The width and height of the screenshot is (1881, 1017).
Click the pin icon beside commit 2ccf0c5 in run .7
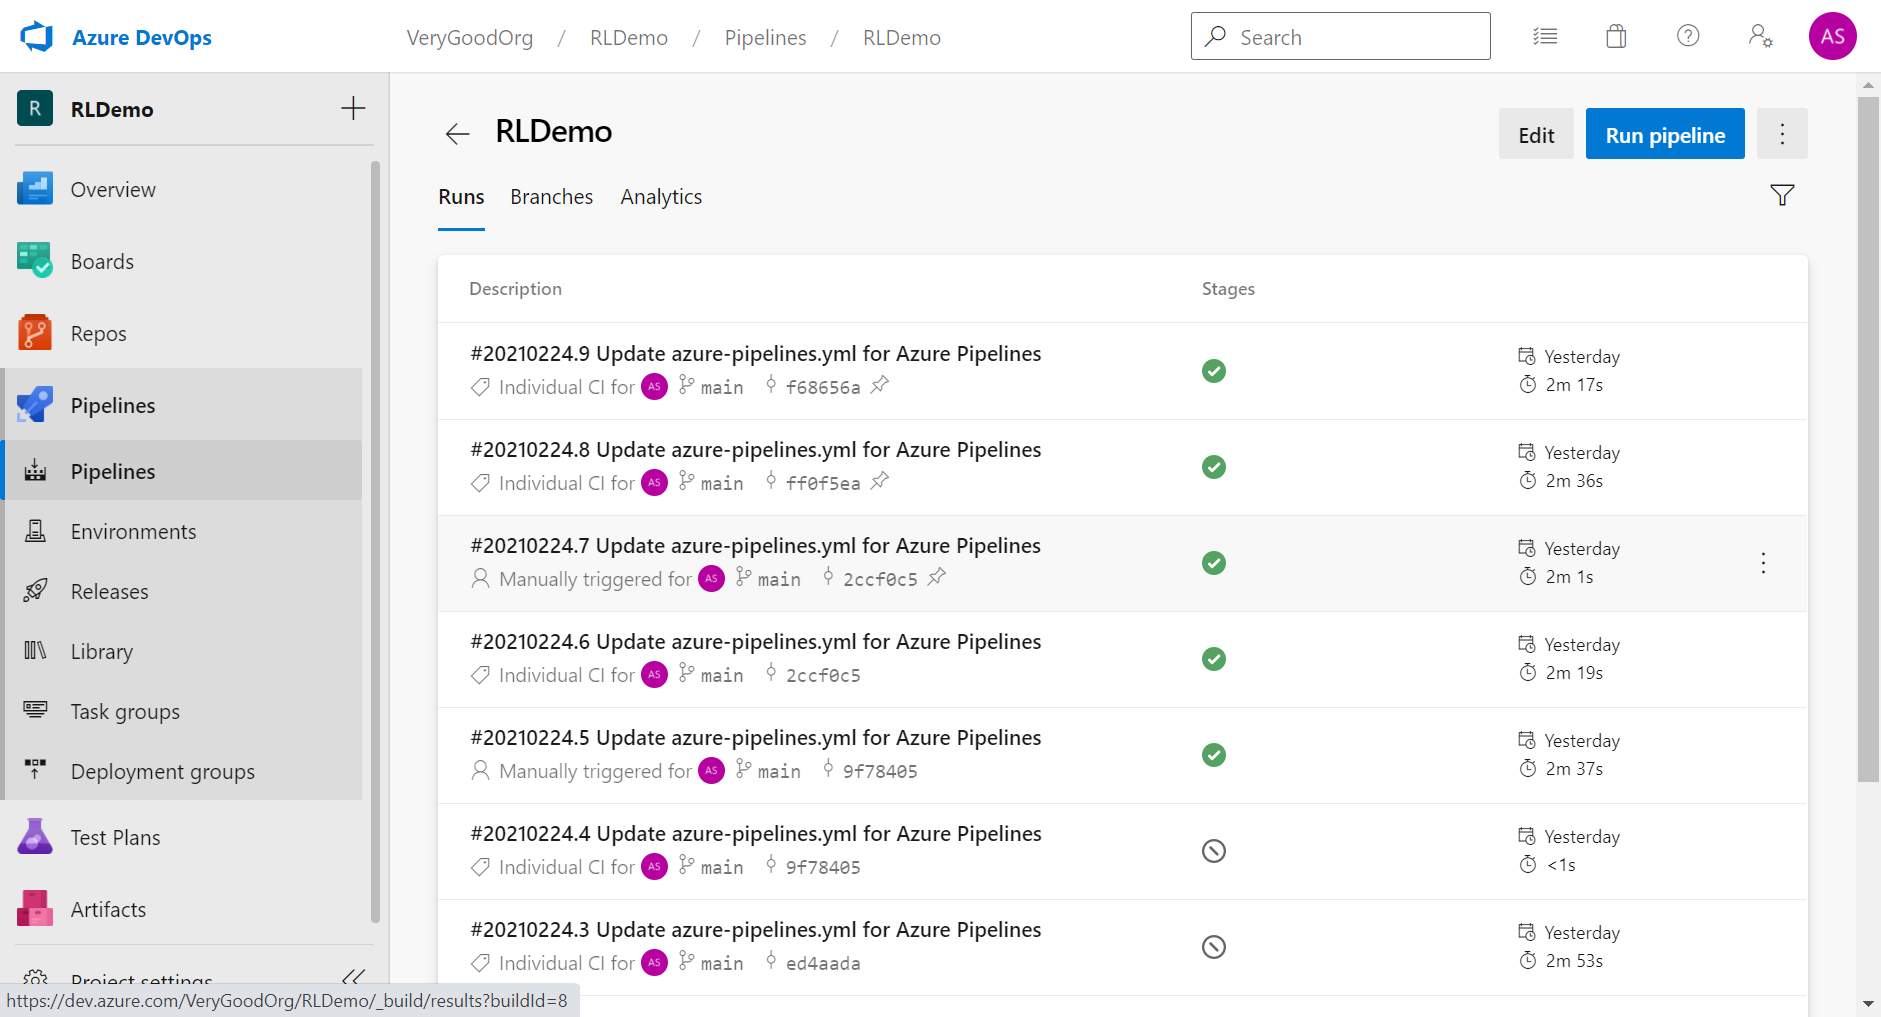936,577
